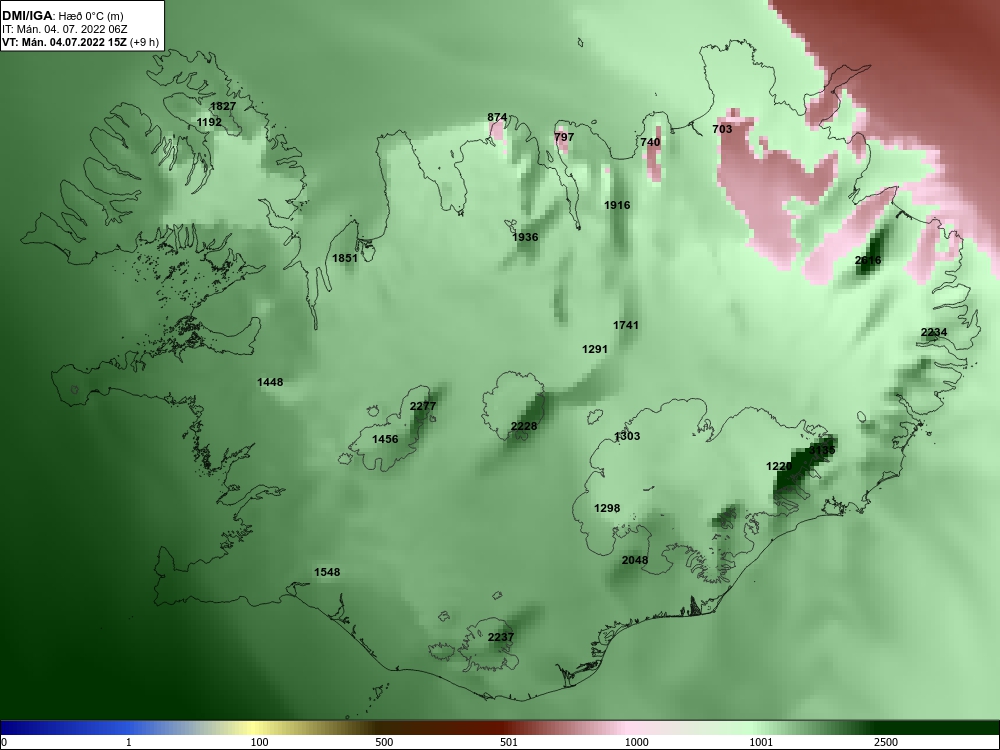
Task: Click the 1851 value label
Action: pyautogui.click(x=345, y=258)
